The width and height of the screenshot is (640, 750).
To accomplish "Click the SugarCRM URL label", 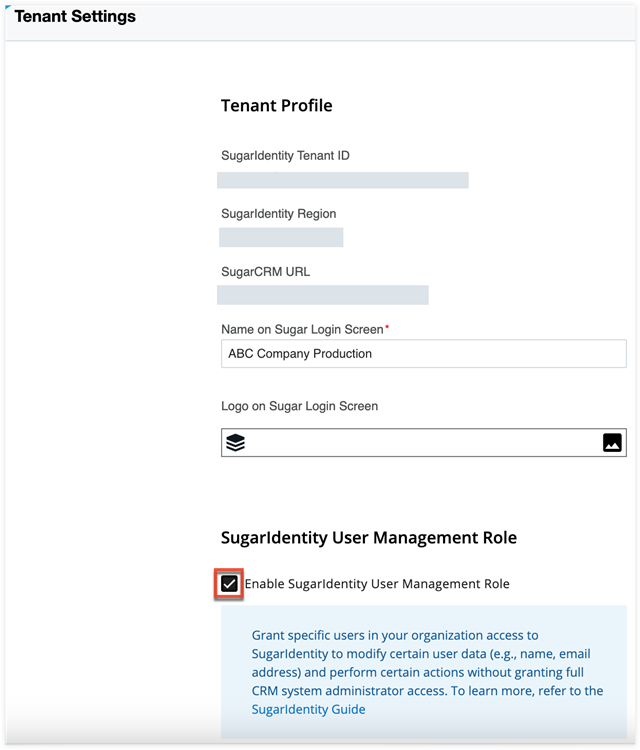I will click(x=265, y=271).
